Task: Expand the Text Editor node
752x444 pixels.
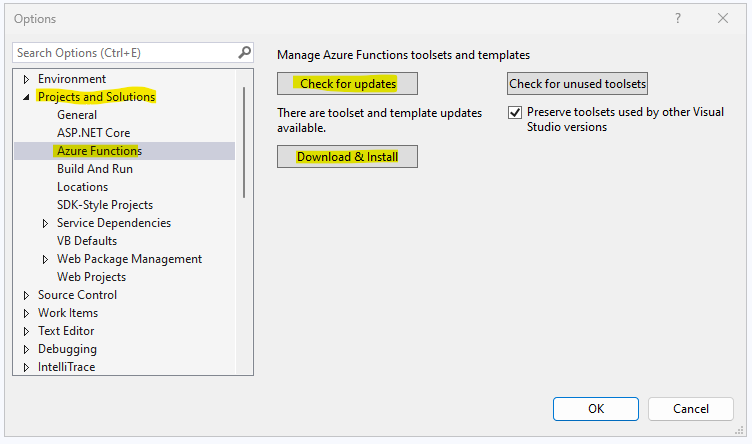Action: (26, 331)
